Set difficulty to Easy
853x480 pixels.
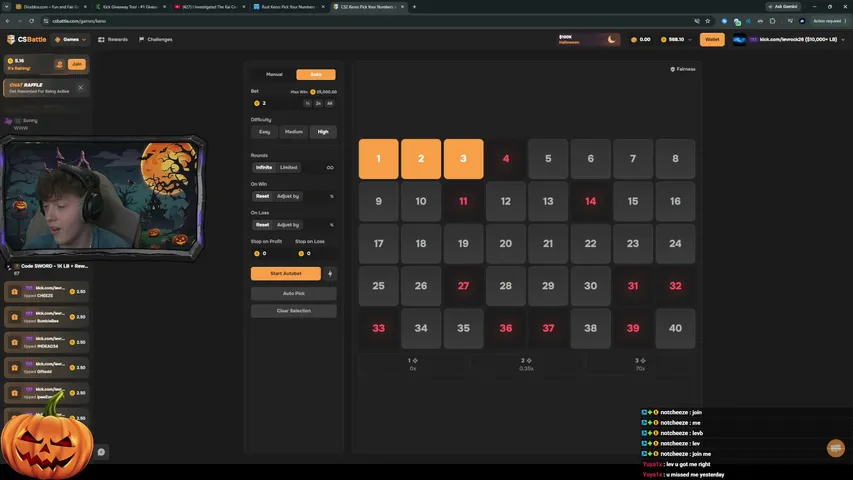(264, 132)
